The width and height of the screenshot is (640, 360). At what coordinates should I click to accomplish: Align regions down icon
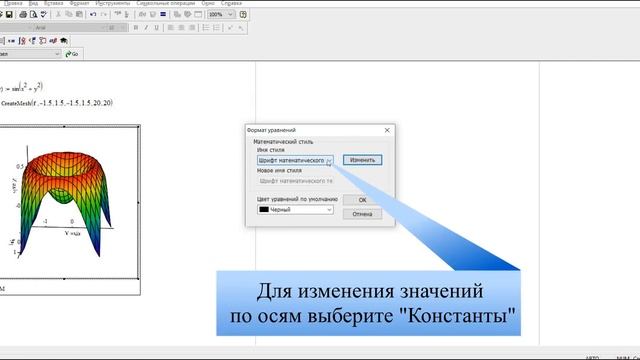click(127, 14)
